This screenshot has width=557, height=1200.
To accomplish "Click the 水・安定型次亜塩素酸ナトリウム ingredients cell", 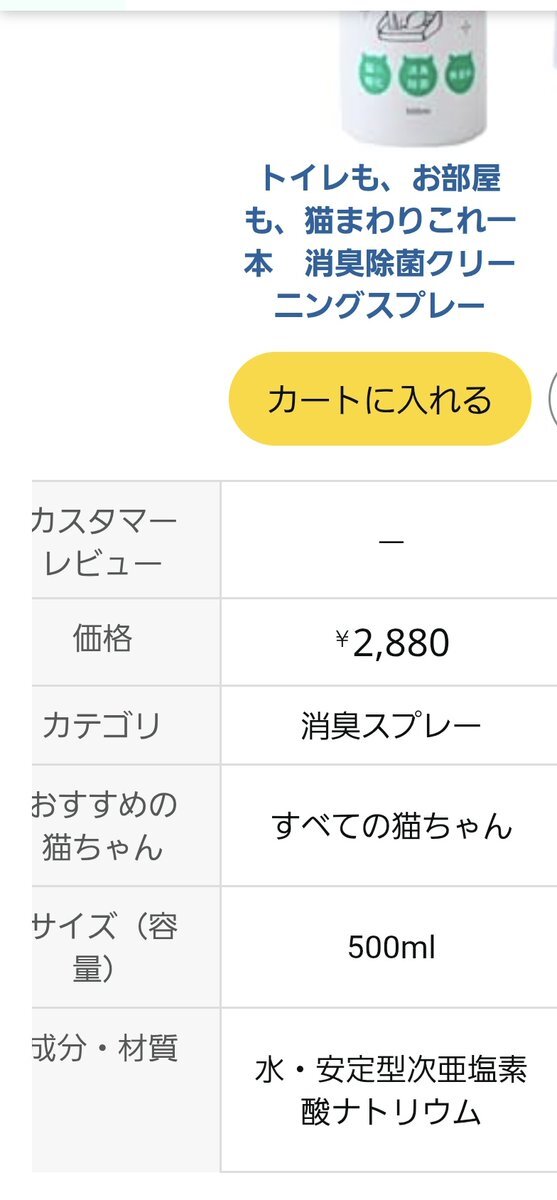I will 391,1090.
